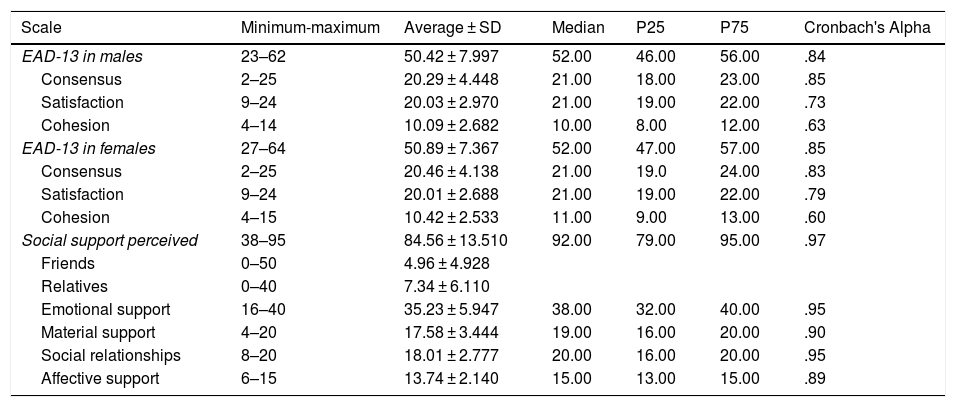Select the .97 Cronbach's Alpha value
956x407 pixels.
pos(815,241)
